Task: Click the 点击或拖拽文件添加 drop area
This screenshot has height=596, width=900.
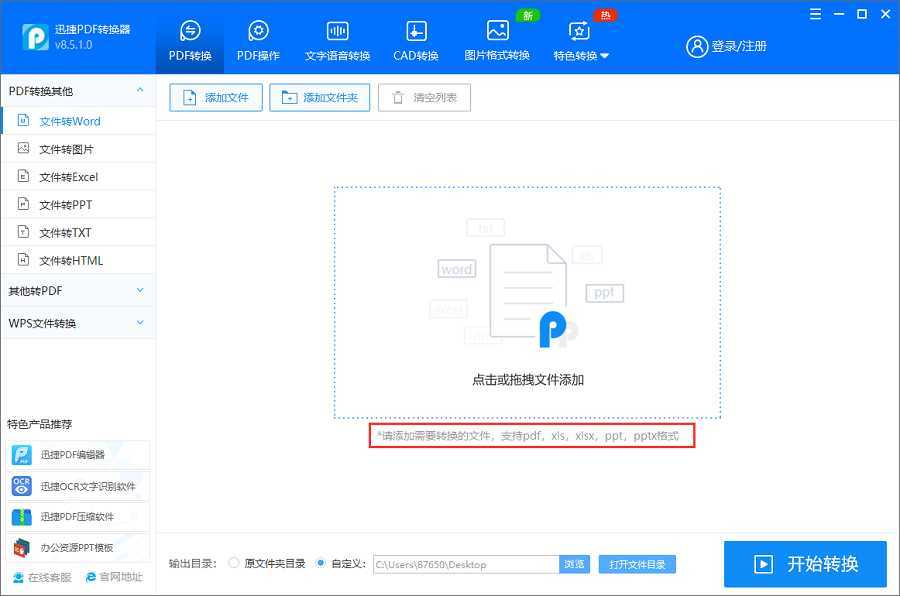Action: (527, 303)
